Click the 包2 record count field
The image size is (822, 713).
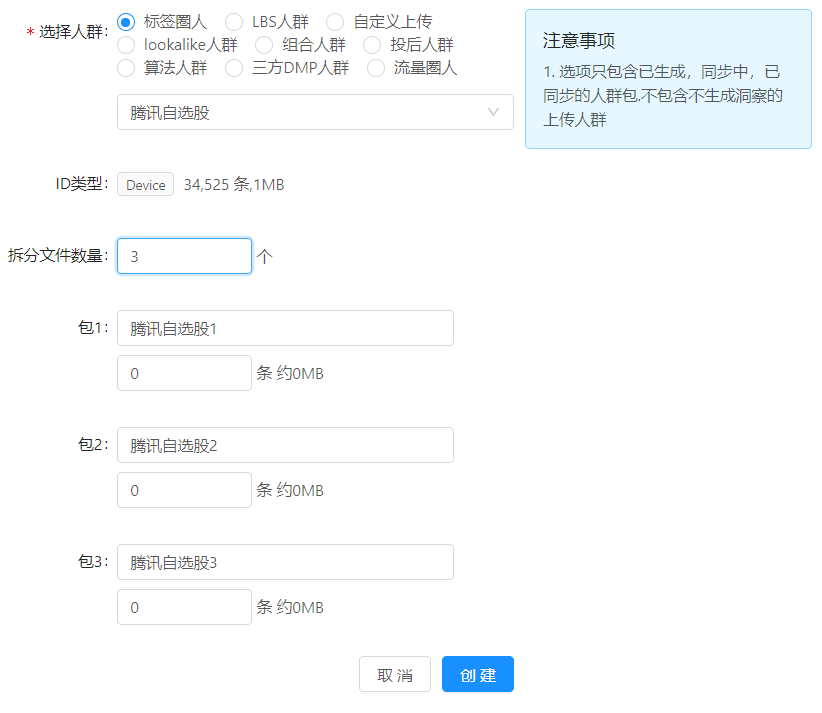(x=184, y=490)
